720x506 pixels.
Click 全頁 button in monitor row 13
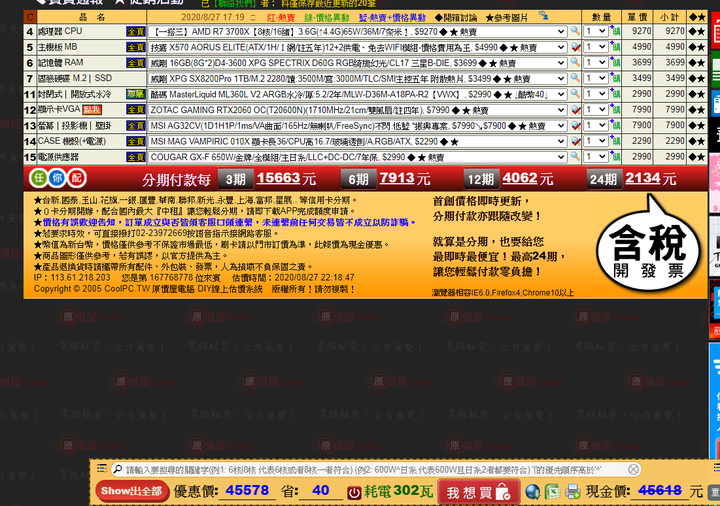(x=136, y=126)
